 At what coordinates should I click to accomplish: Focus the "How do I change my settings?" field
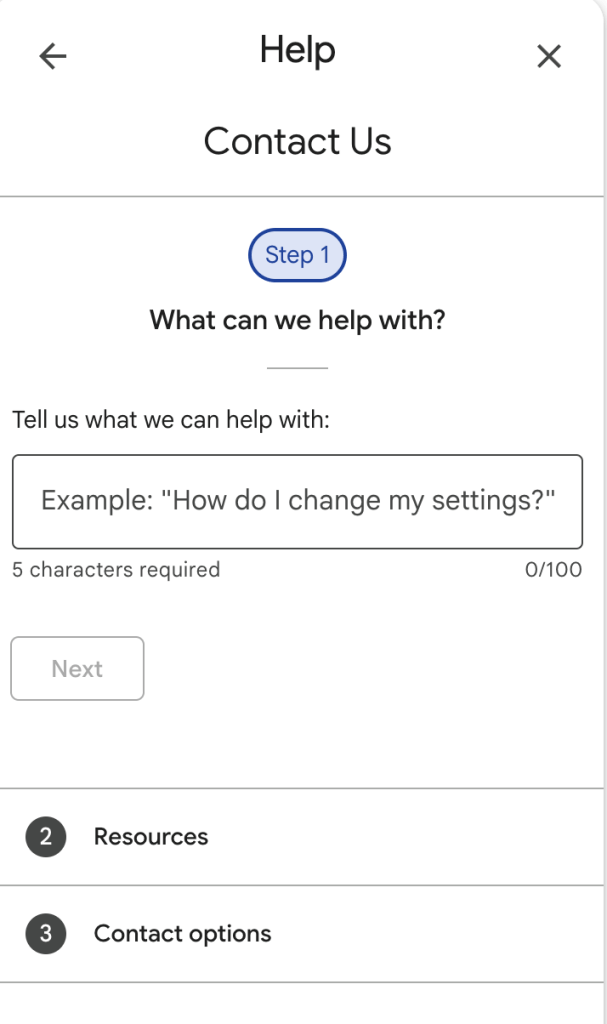coord(297,501)
